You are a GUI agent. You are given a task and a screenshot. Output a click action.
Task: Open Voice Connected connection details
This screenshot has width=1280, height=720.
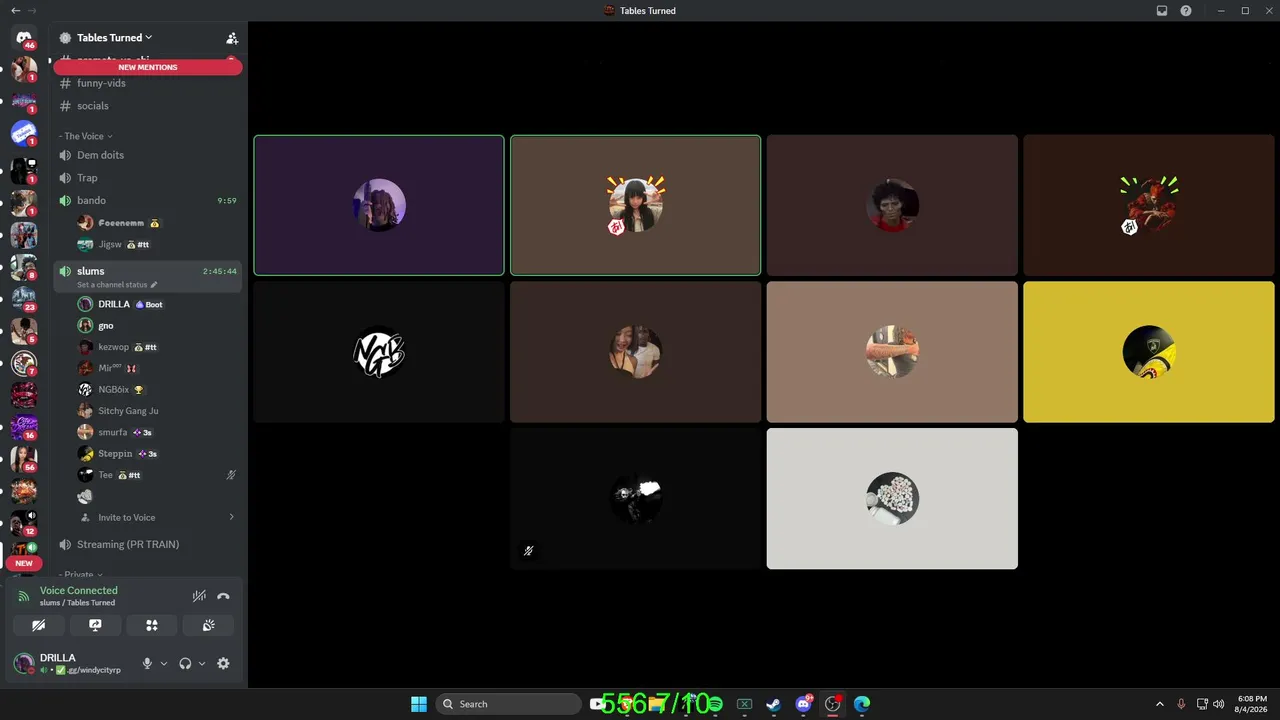(78, 590)
